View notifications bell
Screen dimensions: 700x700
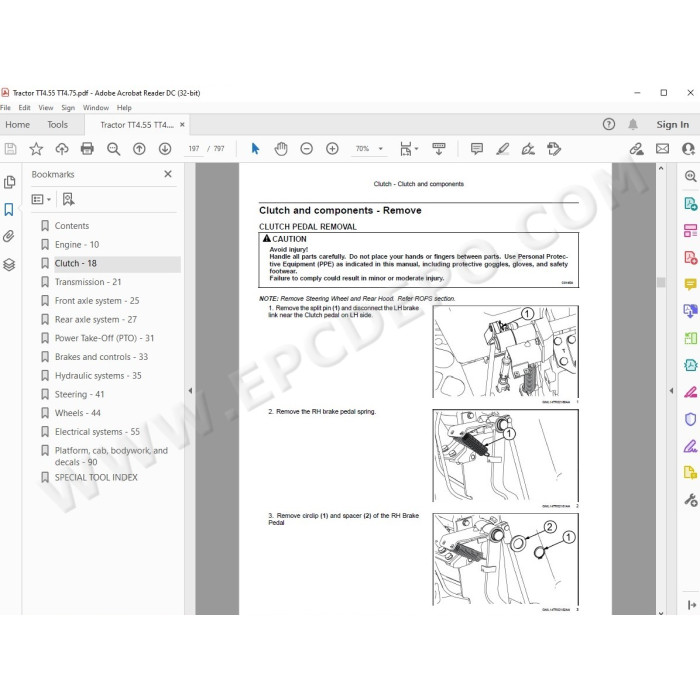point(633,124)
